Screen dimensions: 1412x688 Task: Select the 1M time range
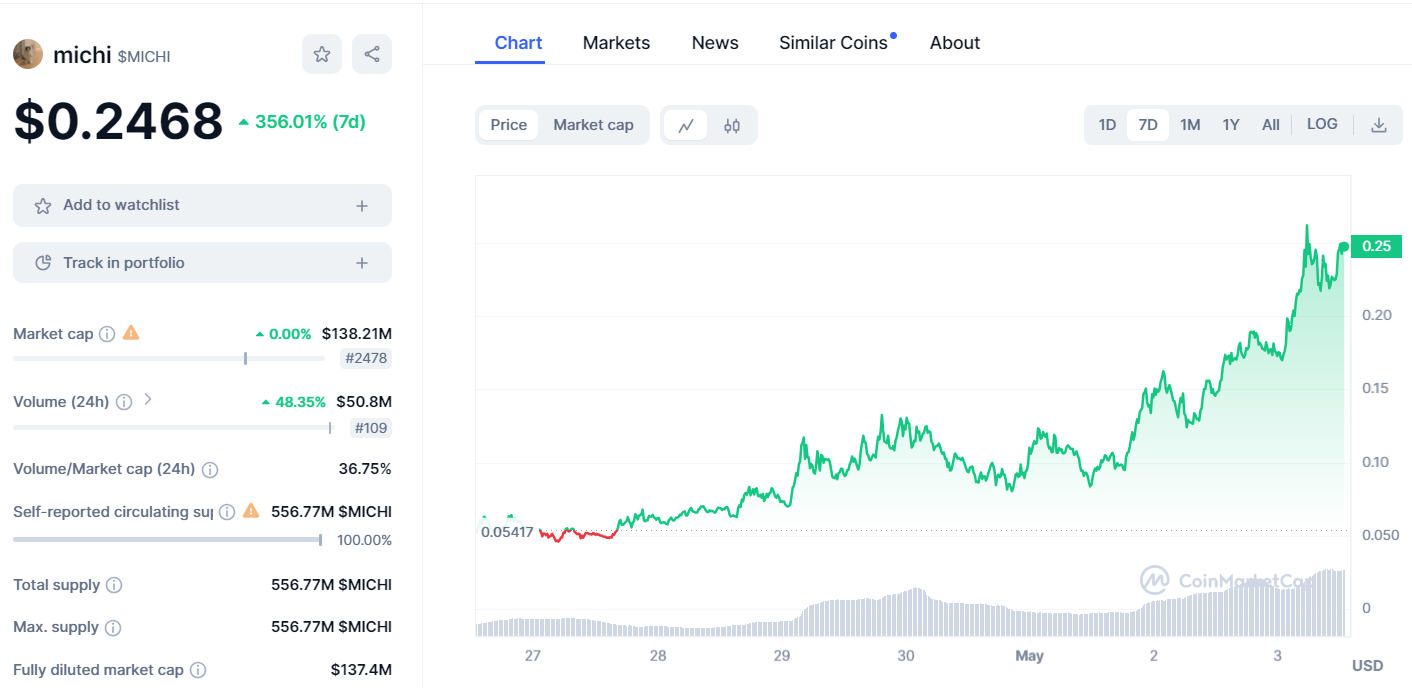coord(1190,125)
